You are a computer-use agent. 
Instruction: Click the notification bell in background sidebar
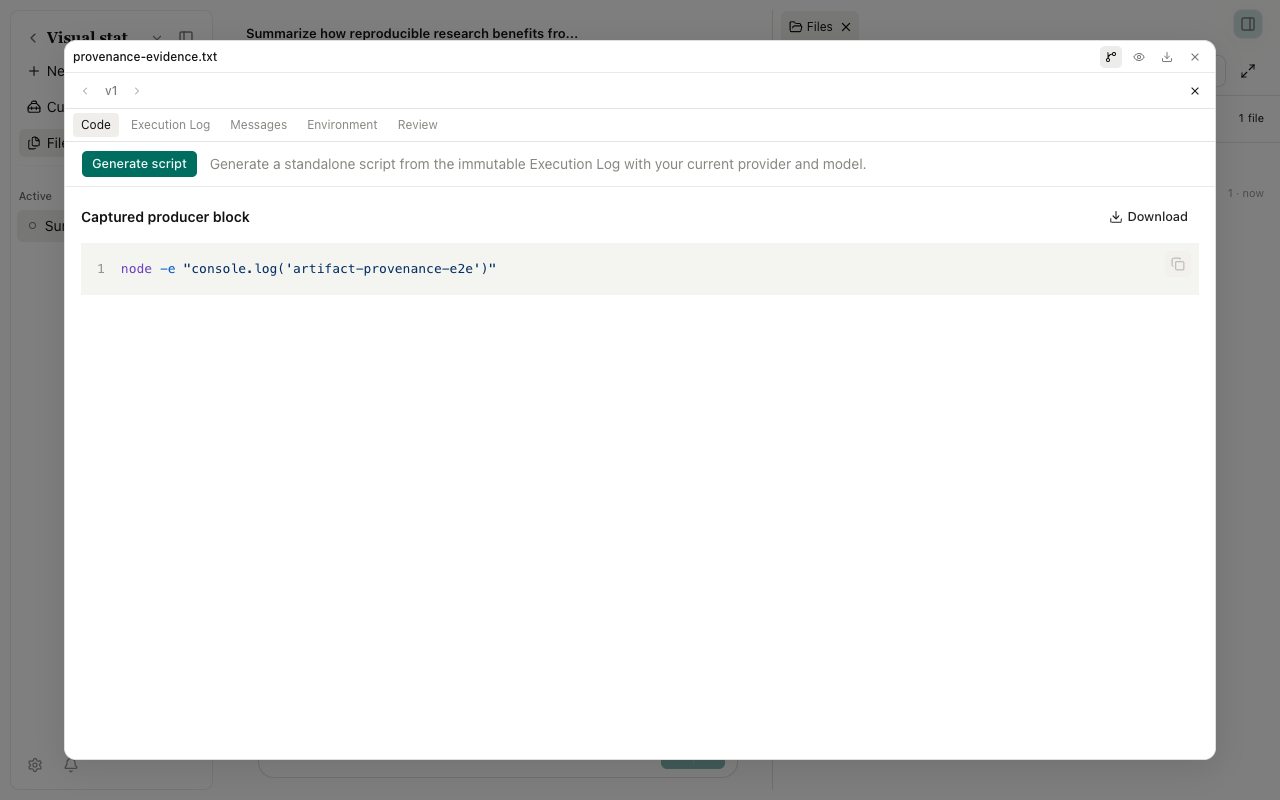pos(71,765)
